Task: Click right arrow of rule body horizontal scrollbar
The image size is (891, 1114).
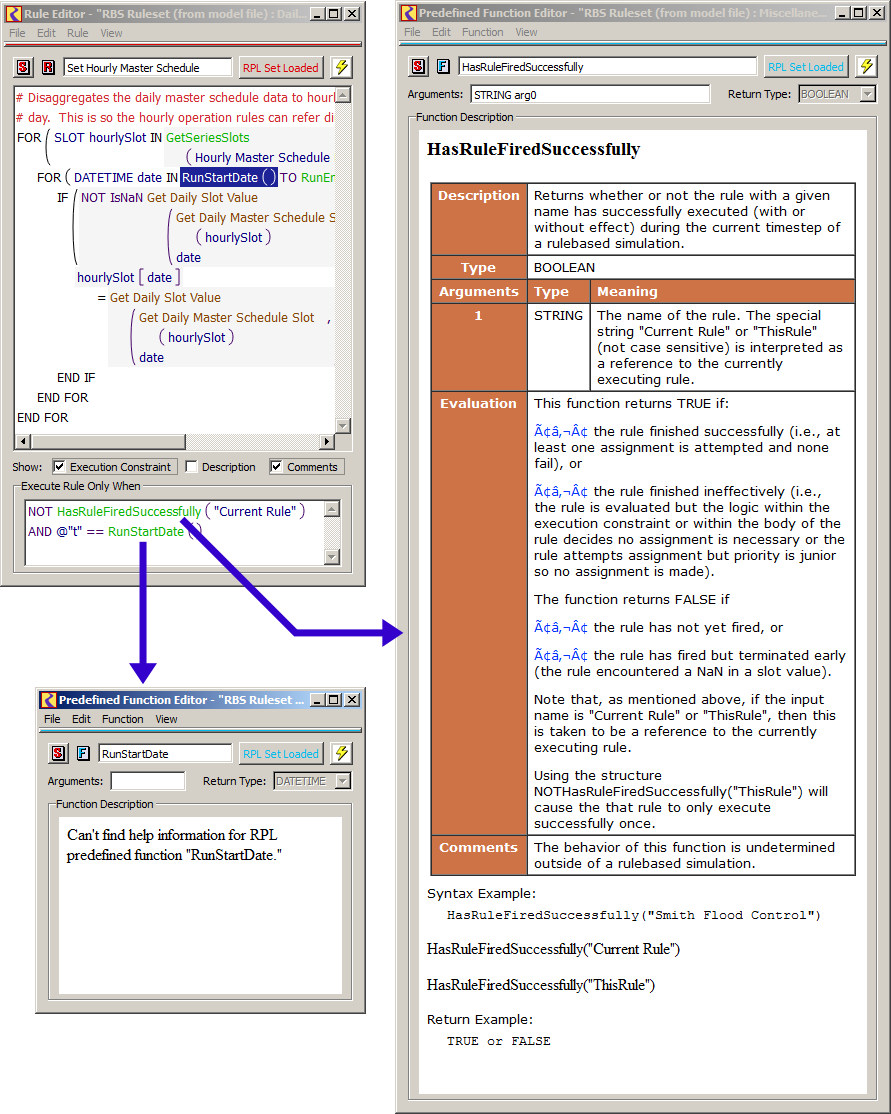Action: [x=327, y=441]
